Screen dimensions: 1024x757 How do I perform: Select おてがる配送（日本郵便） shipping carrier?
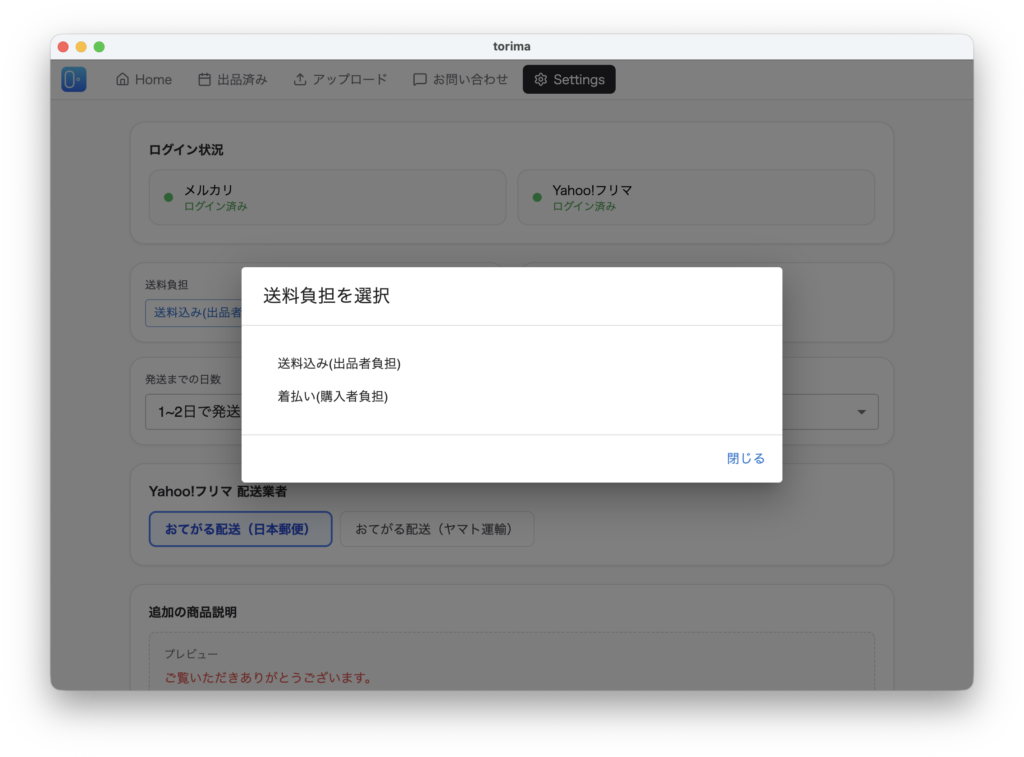240,529
